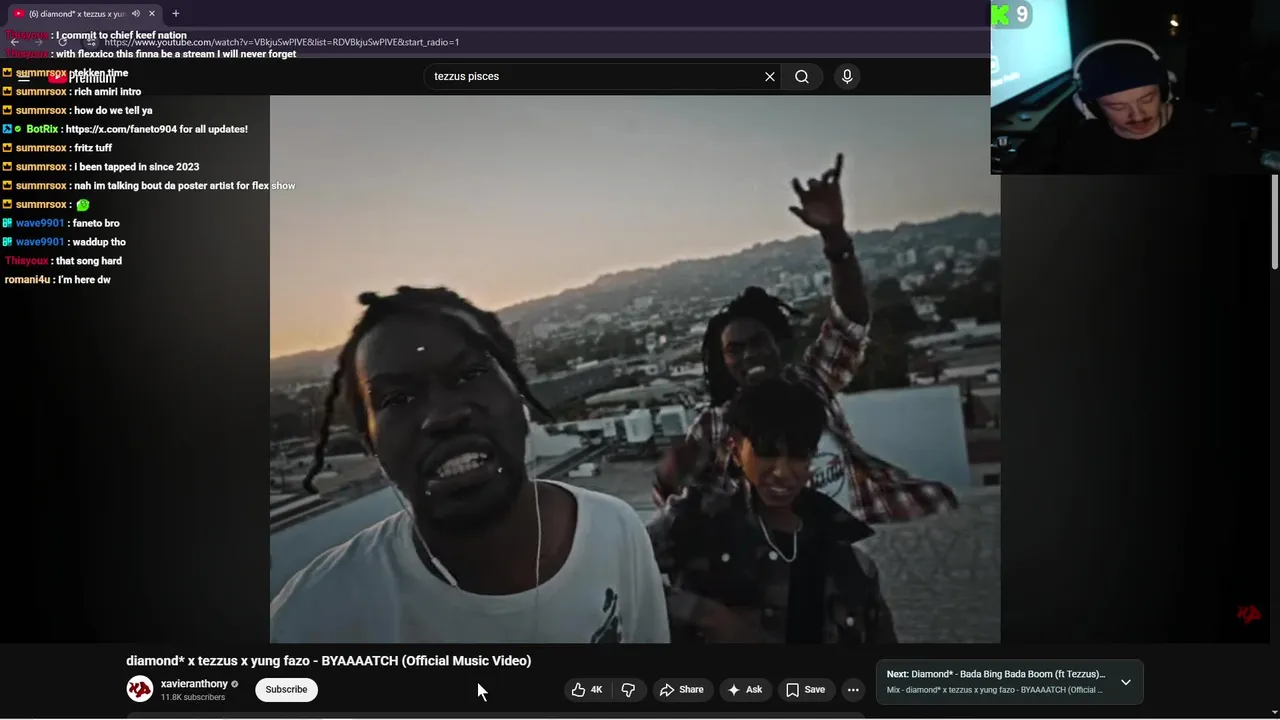Start voice search with the microphone icon
Screen dimensions: 1280x720
click(847, 76)
